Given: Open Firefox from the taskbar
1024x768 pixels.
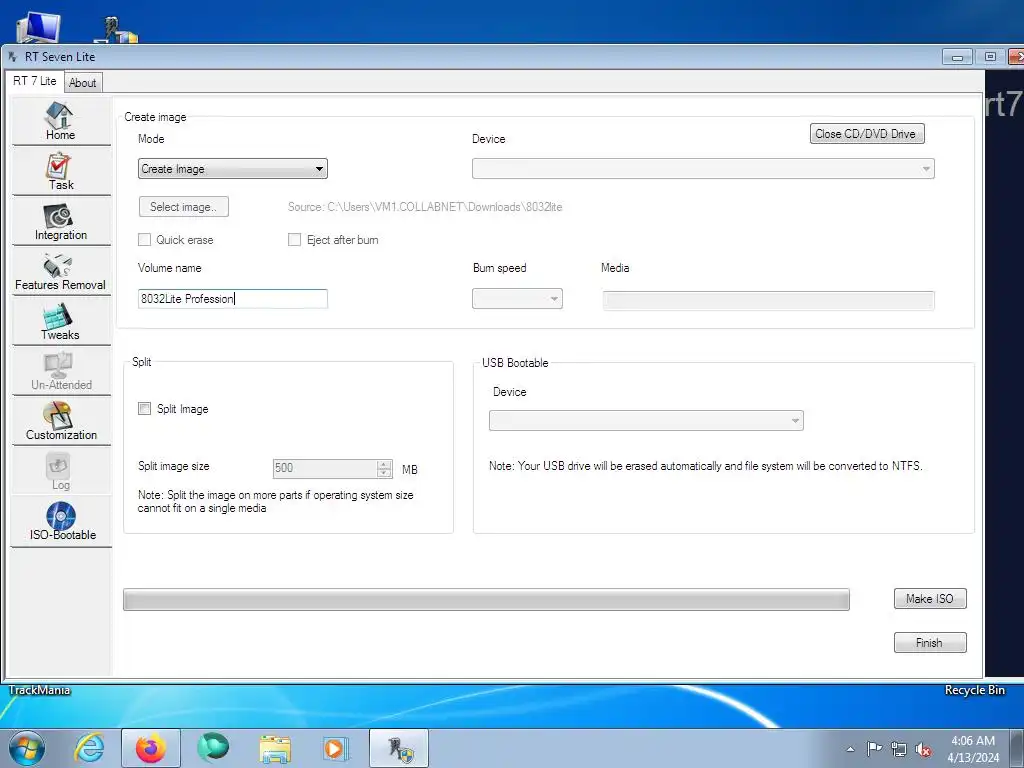Looking at the screenshot, I should tap(150, 748).
